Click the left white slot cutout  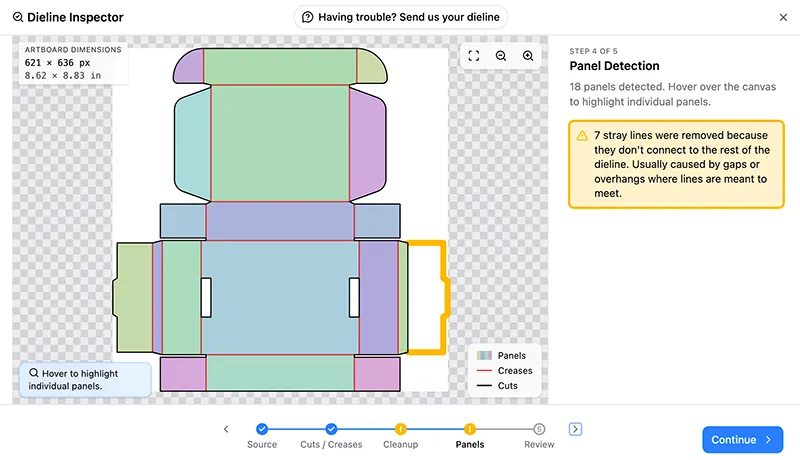tap(206, 297)
